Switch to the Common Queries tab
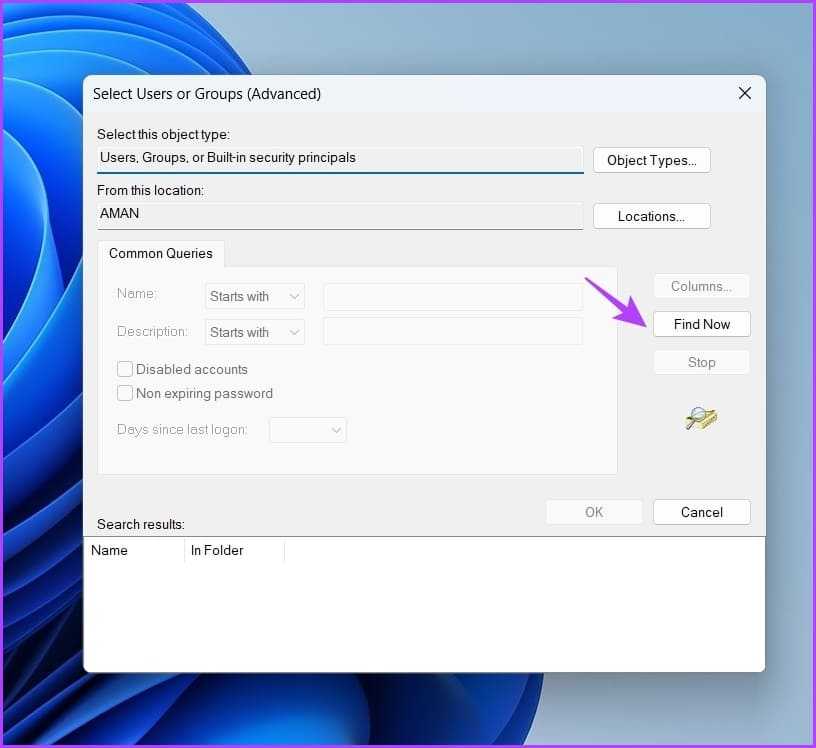This screenshot has height=748, width=816. click(162, 253)
